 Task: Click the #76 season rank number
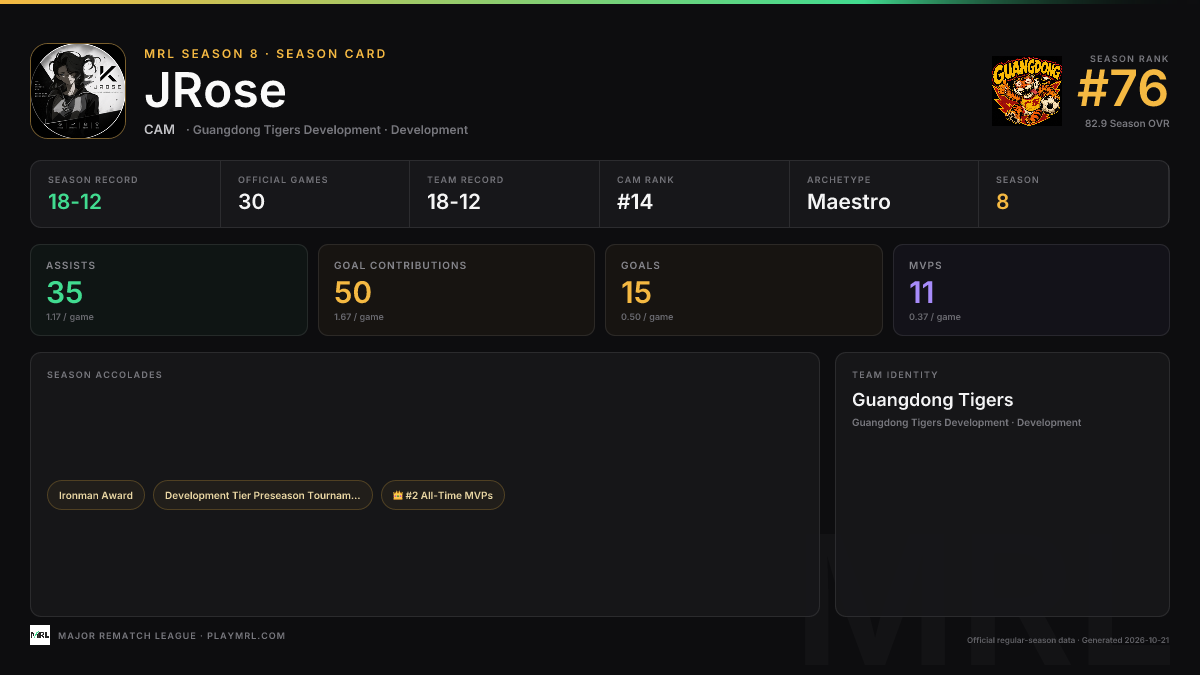(x=1122, y=90)
